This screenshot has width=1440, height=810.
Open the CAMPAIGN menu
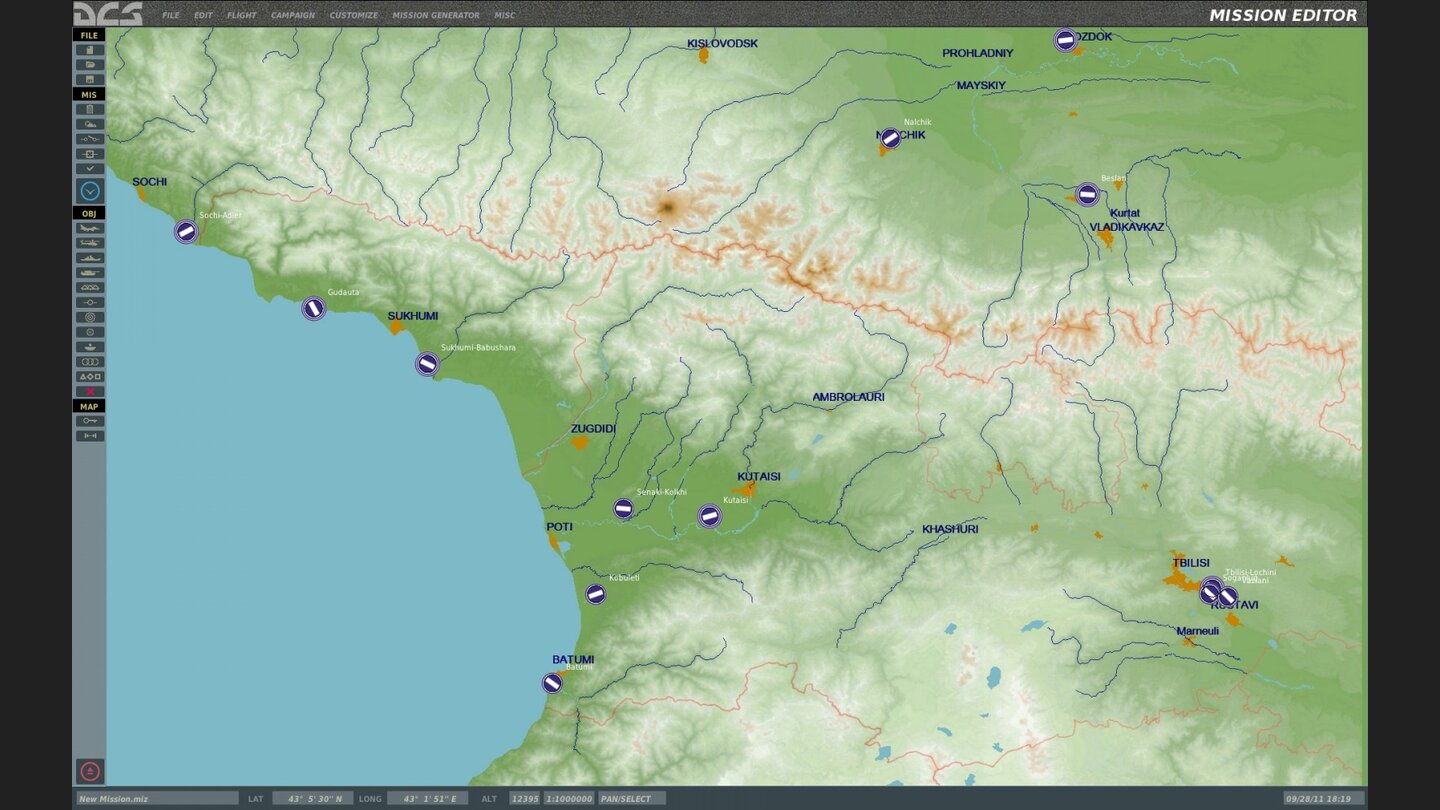pyautogui.click(x=293, y=15)
